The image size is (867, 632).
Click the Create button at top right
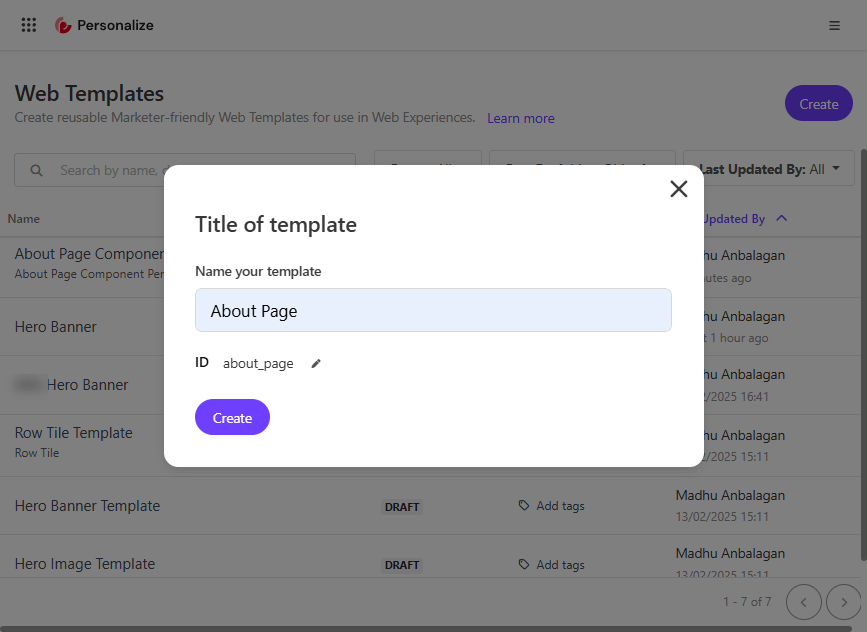[x=818, y=104]
